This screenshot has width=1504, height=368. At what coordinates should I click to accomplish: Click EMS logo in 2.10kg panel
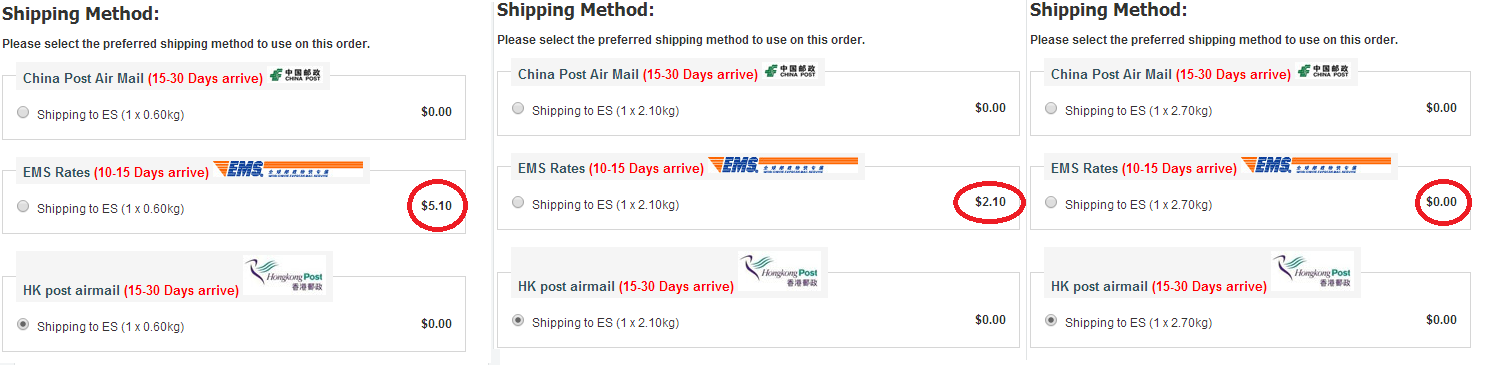tap(782, 165)
